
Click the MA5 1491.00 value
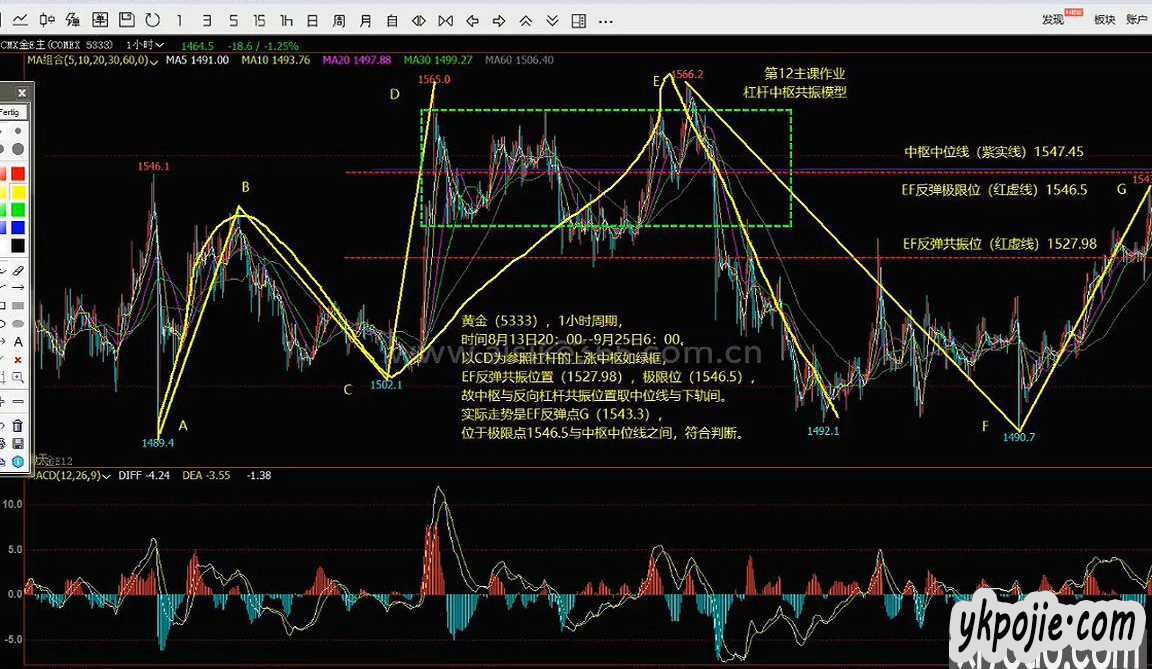click(197, 60)
